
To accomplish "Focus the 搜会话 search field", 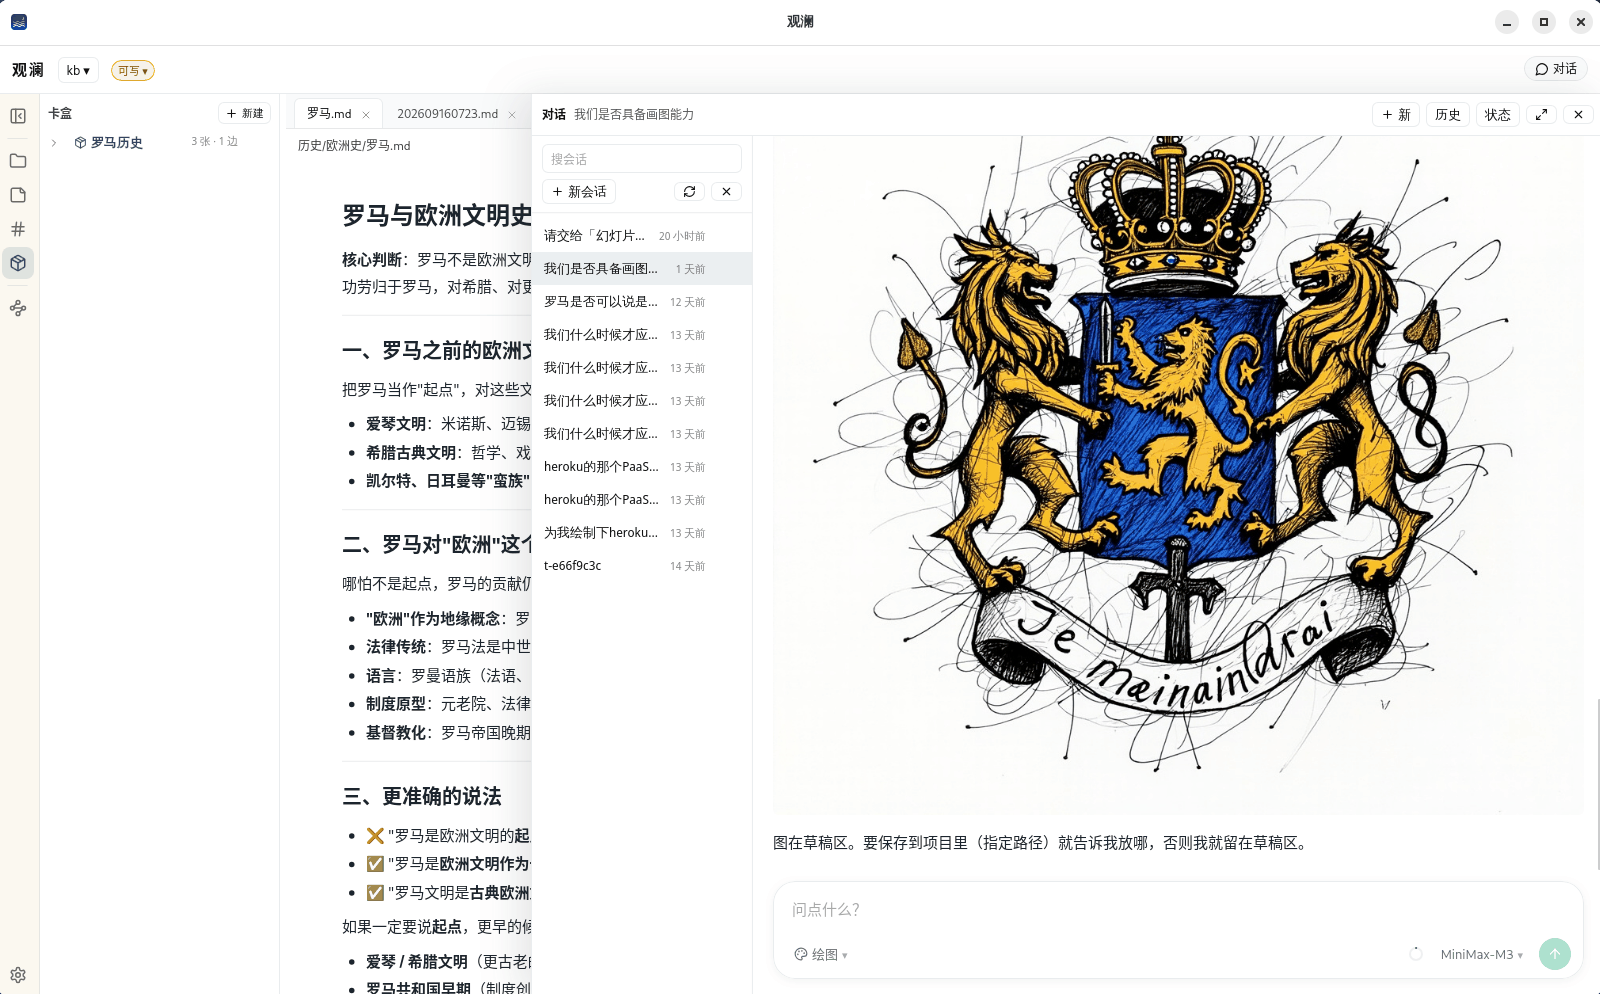I will (642, 159).
